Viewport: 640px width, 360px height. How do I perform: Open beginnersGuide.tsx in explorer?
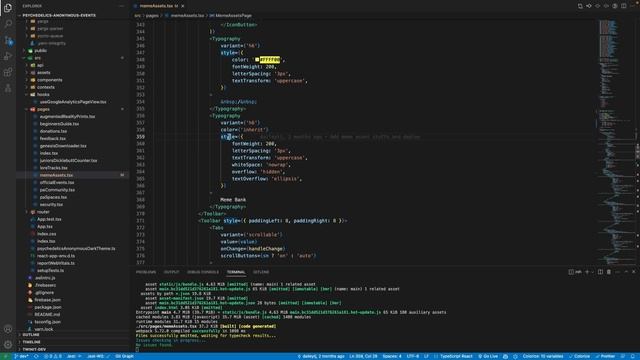tap(60, 124)
